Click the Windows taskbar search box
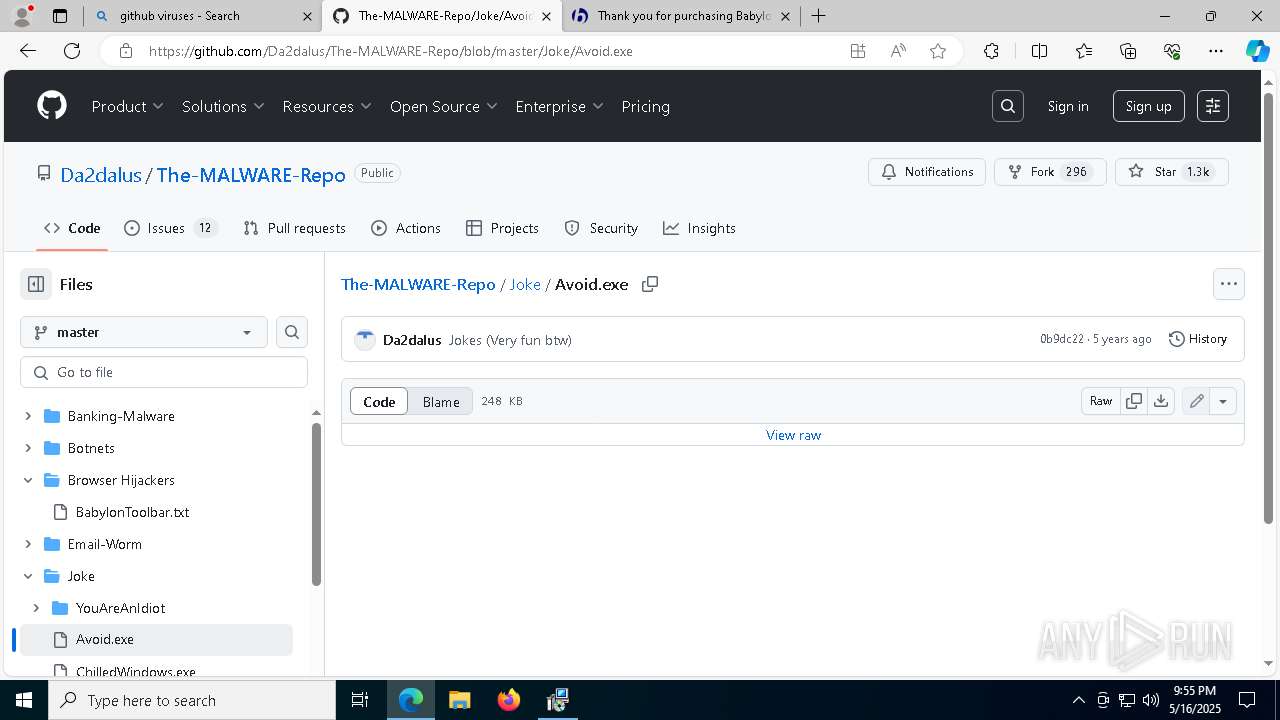Screen dimensions: 1280x720 [x=192, y=700]
